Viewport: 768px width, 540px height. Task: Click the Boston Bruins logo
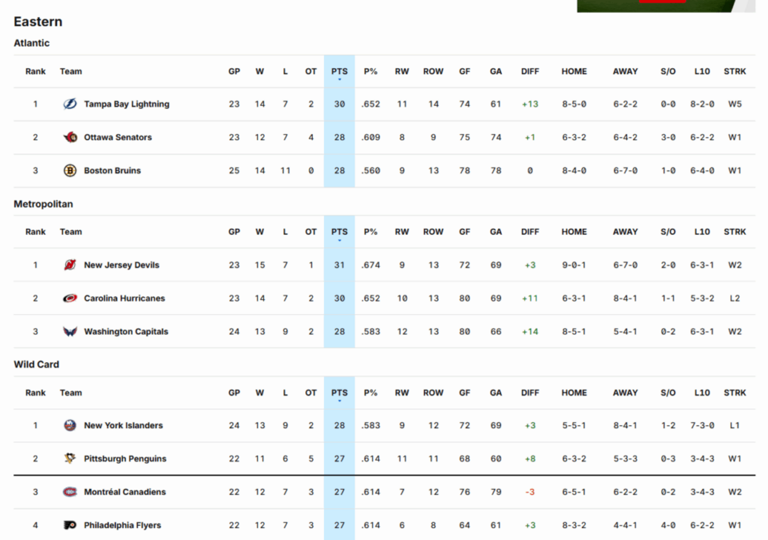click(x=70, y=171)
